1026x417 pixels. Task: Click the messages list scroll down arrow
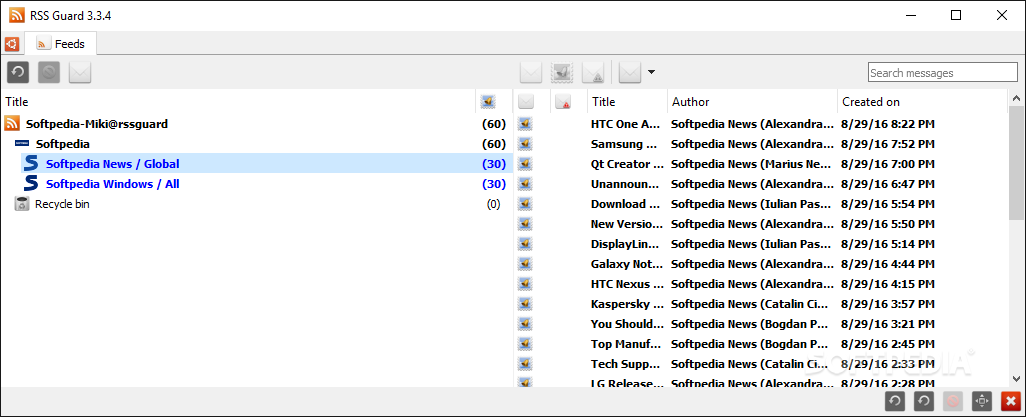1016,378
